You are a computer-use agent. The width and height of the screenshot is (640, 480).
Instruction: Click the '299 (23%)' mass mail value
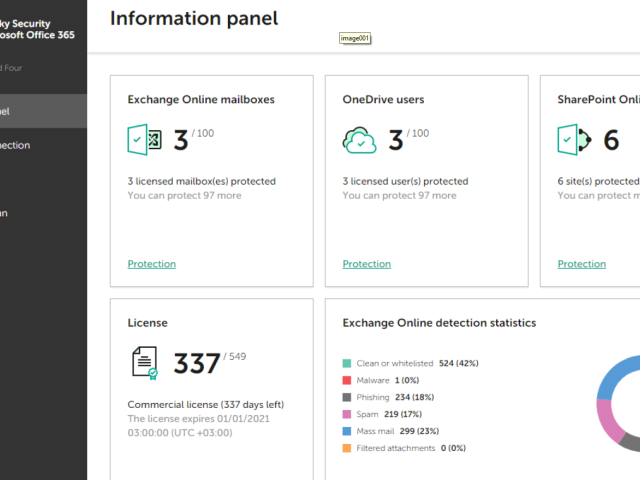coord(419,431)
